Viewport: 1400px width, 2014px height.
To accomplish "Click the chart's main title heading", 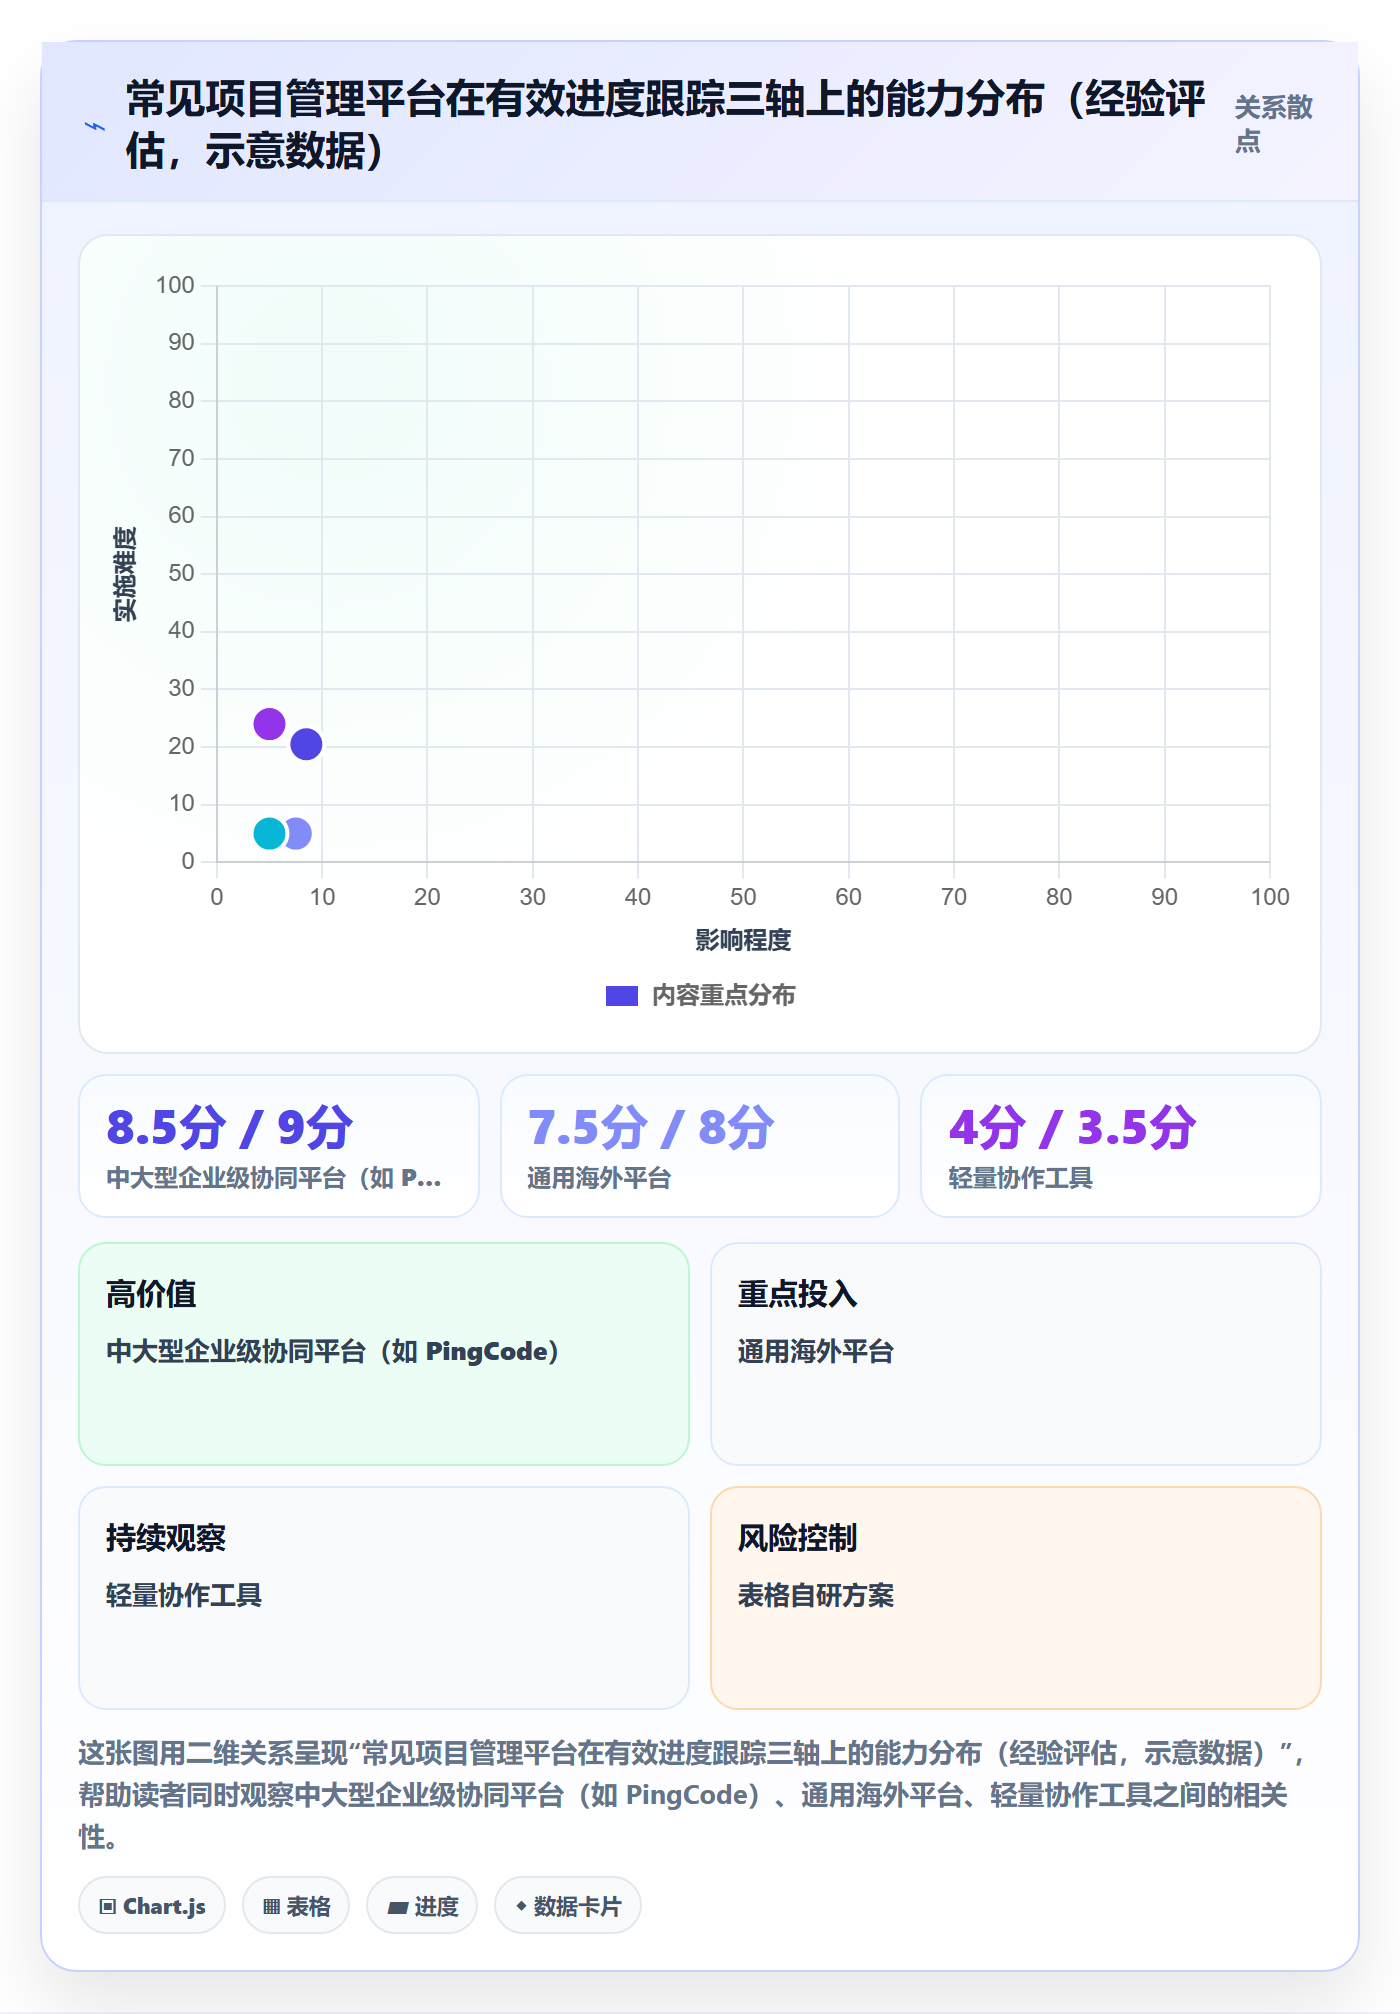I will pos(665,126).
